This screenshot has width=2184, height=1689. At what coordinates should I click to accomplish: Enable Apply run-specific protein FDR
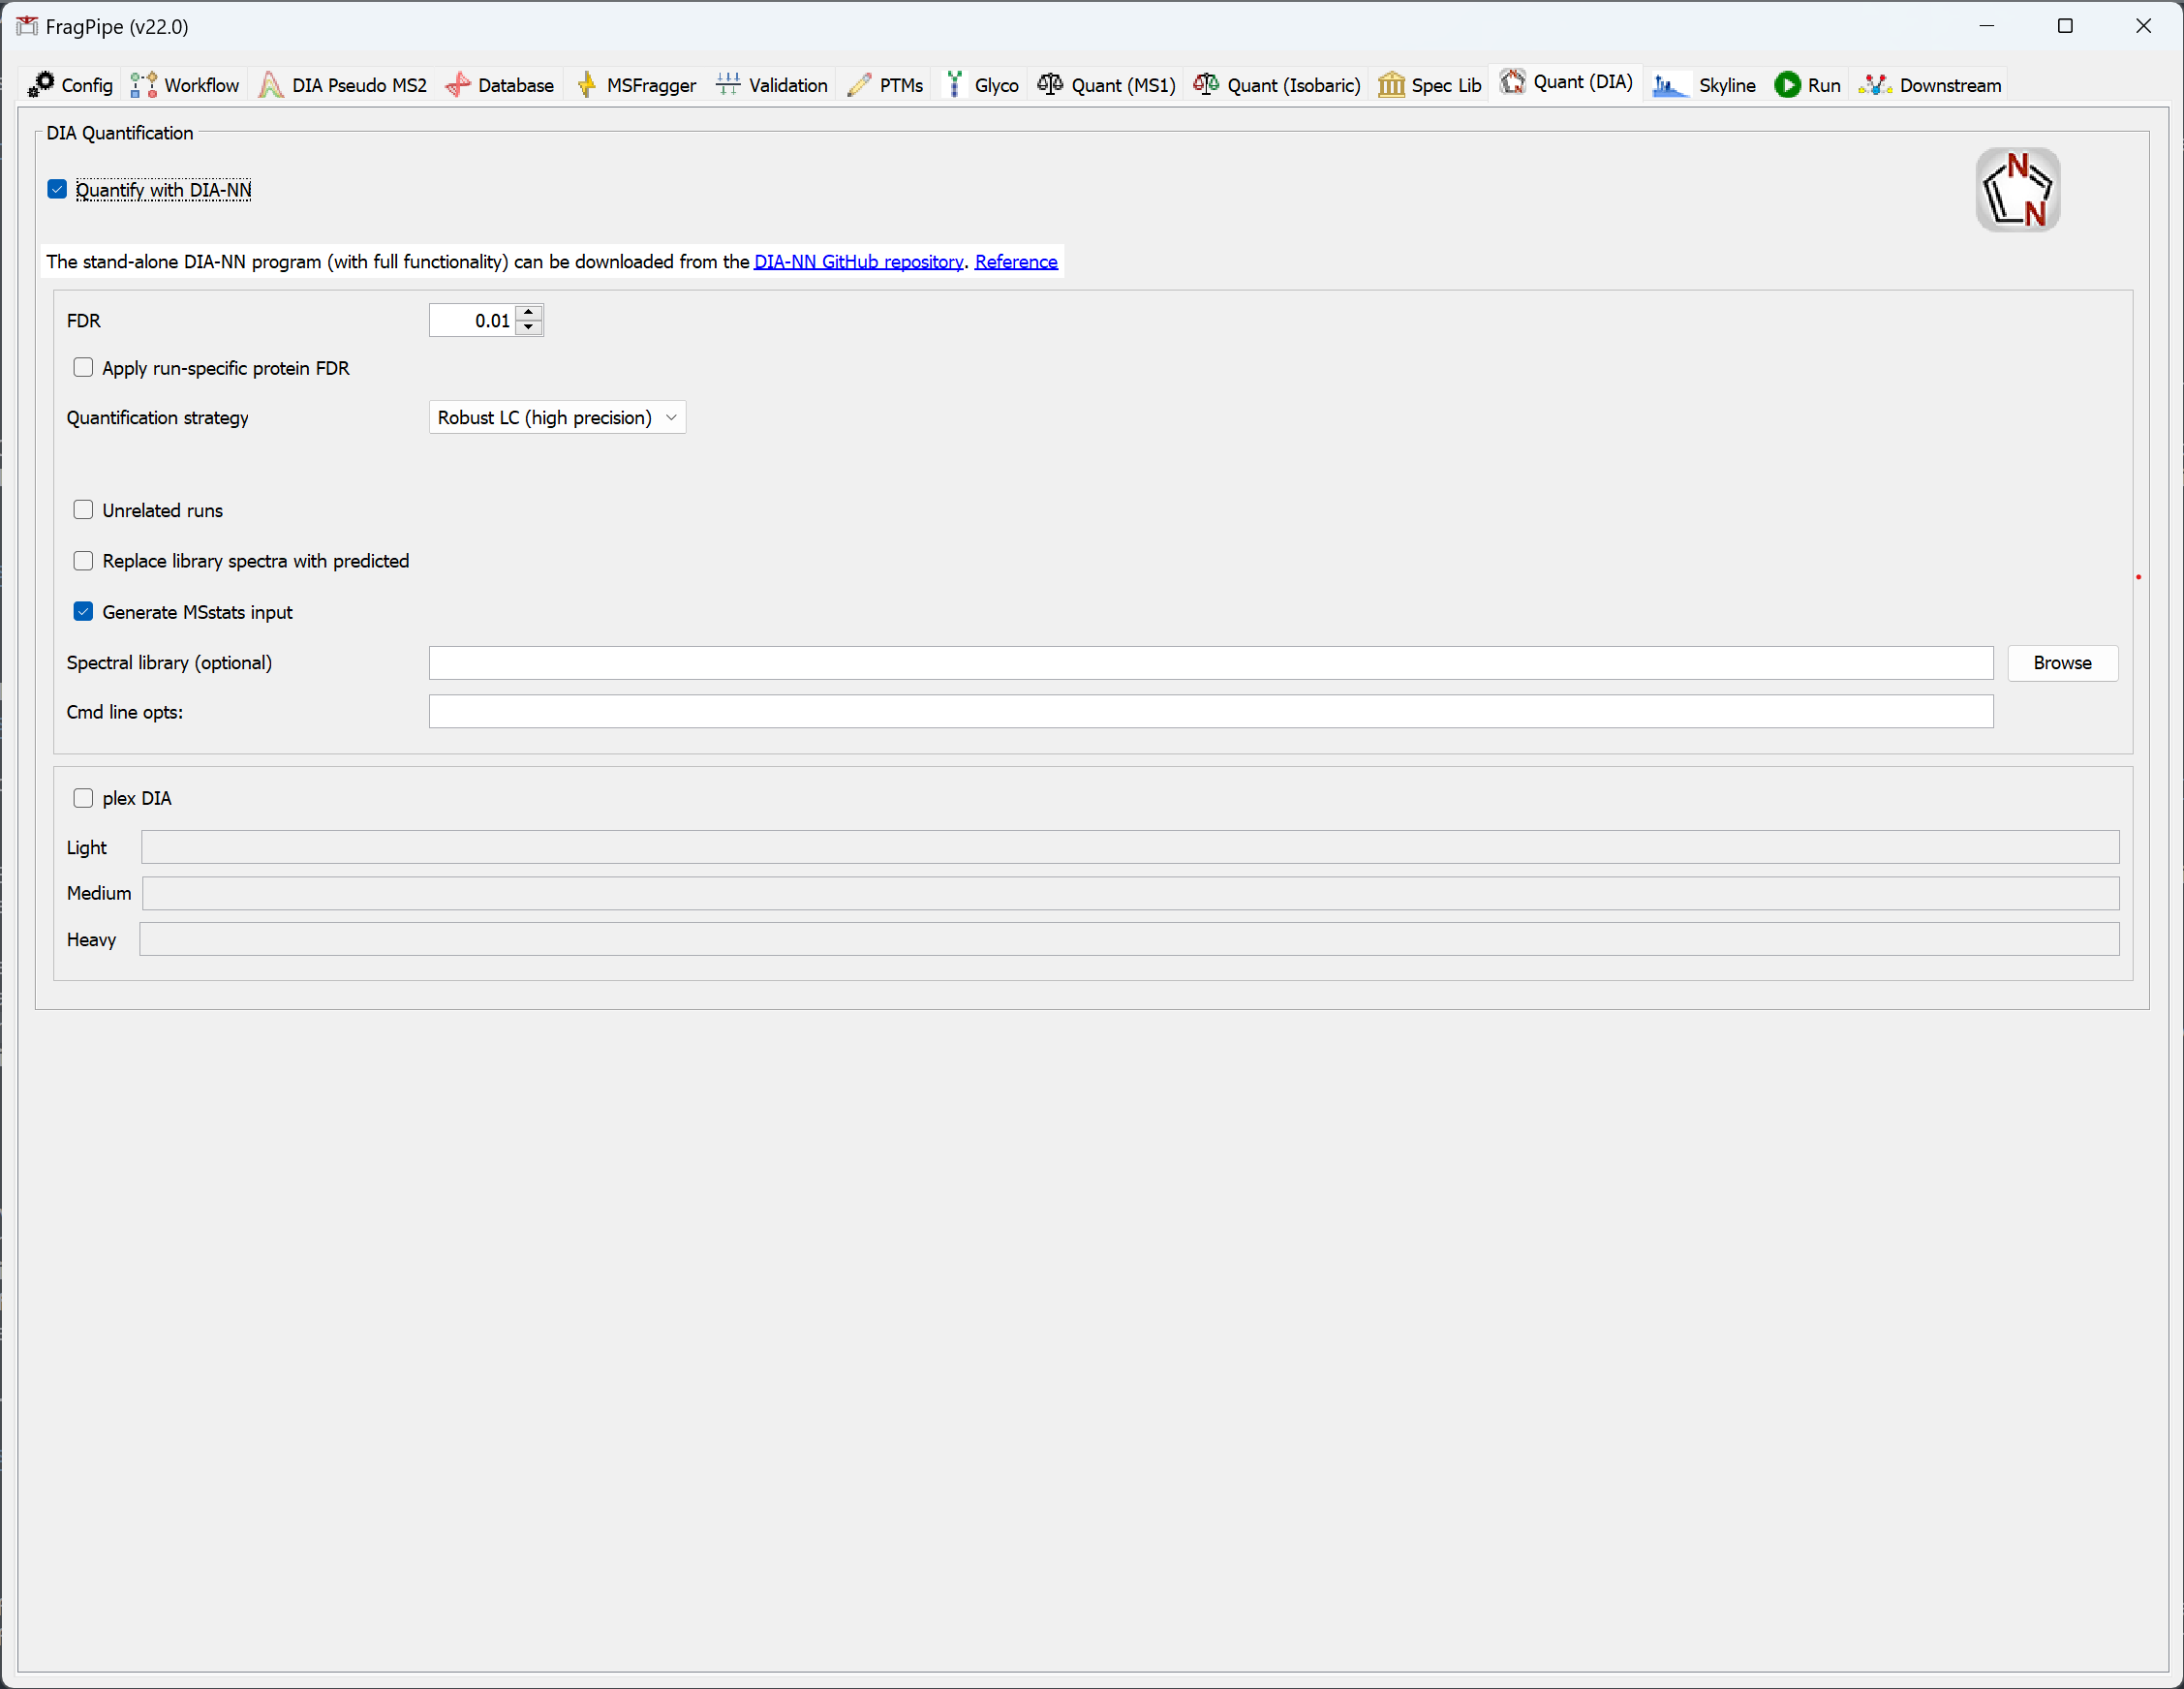pos(83,368)
